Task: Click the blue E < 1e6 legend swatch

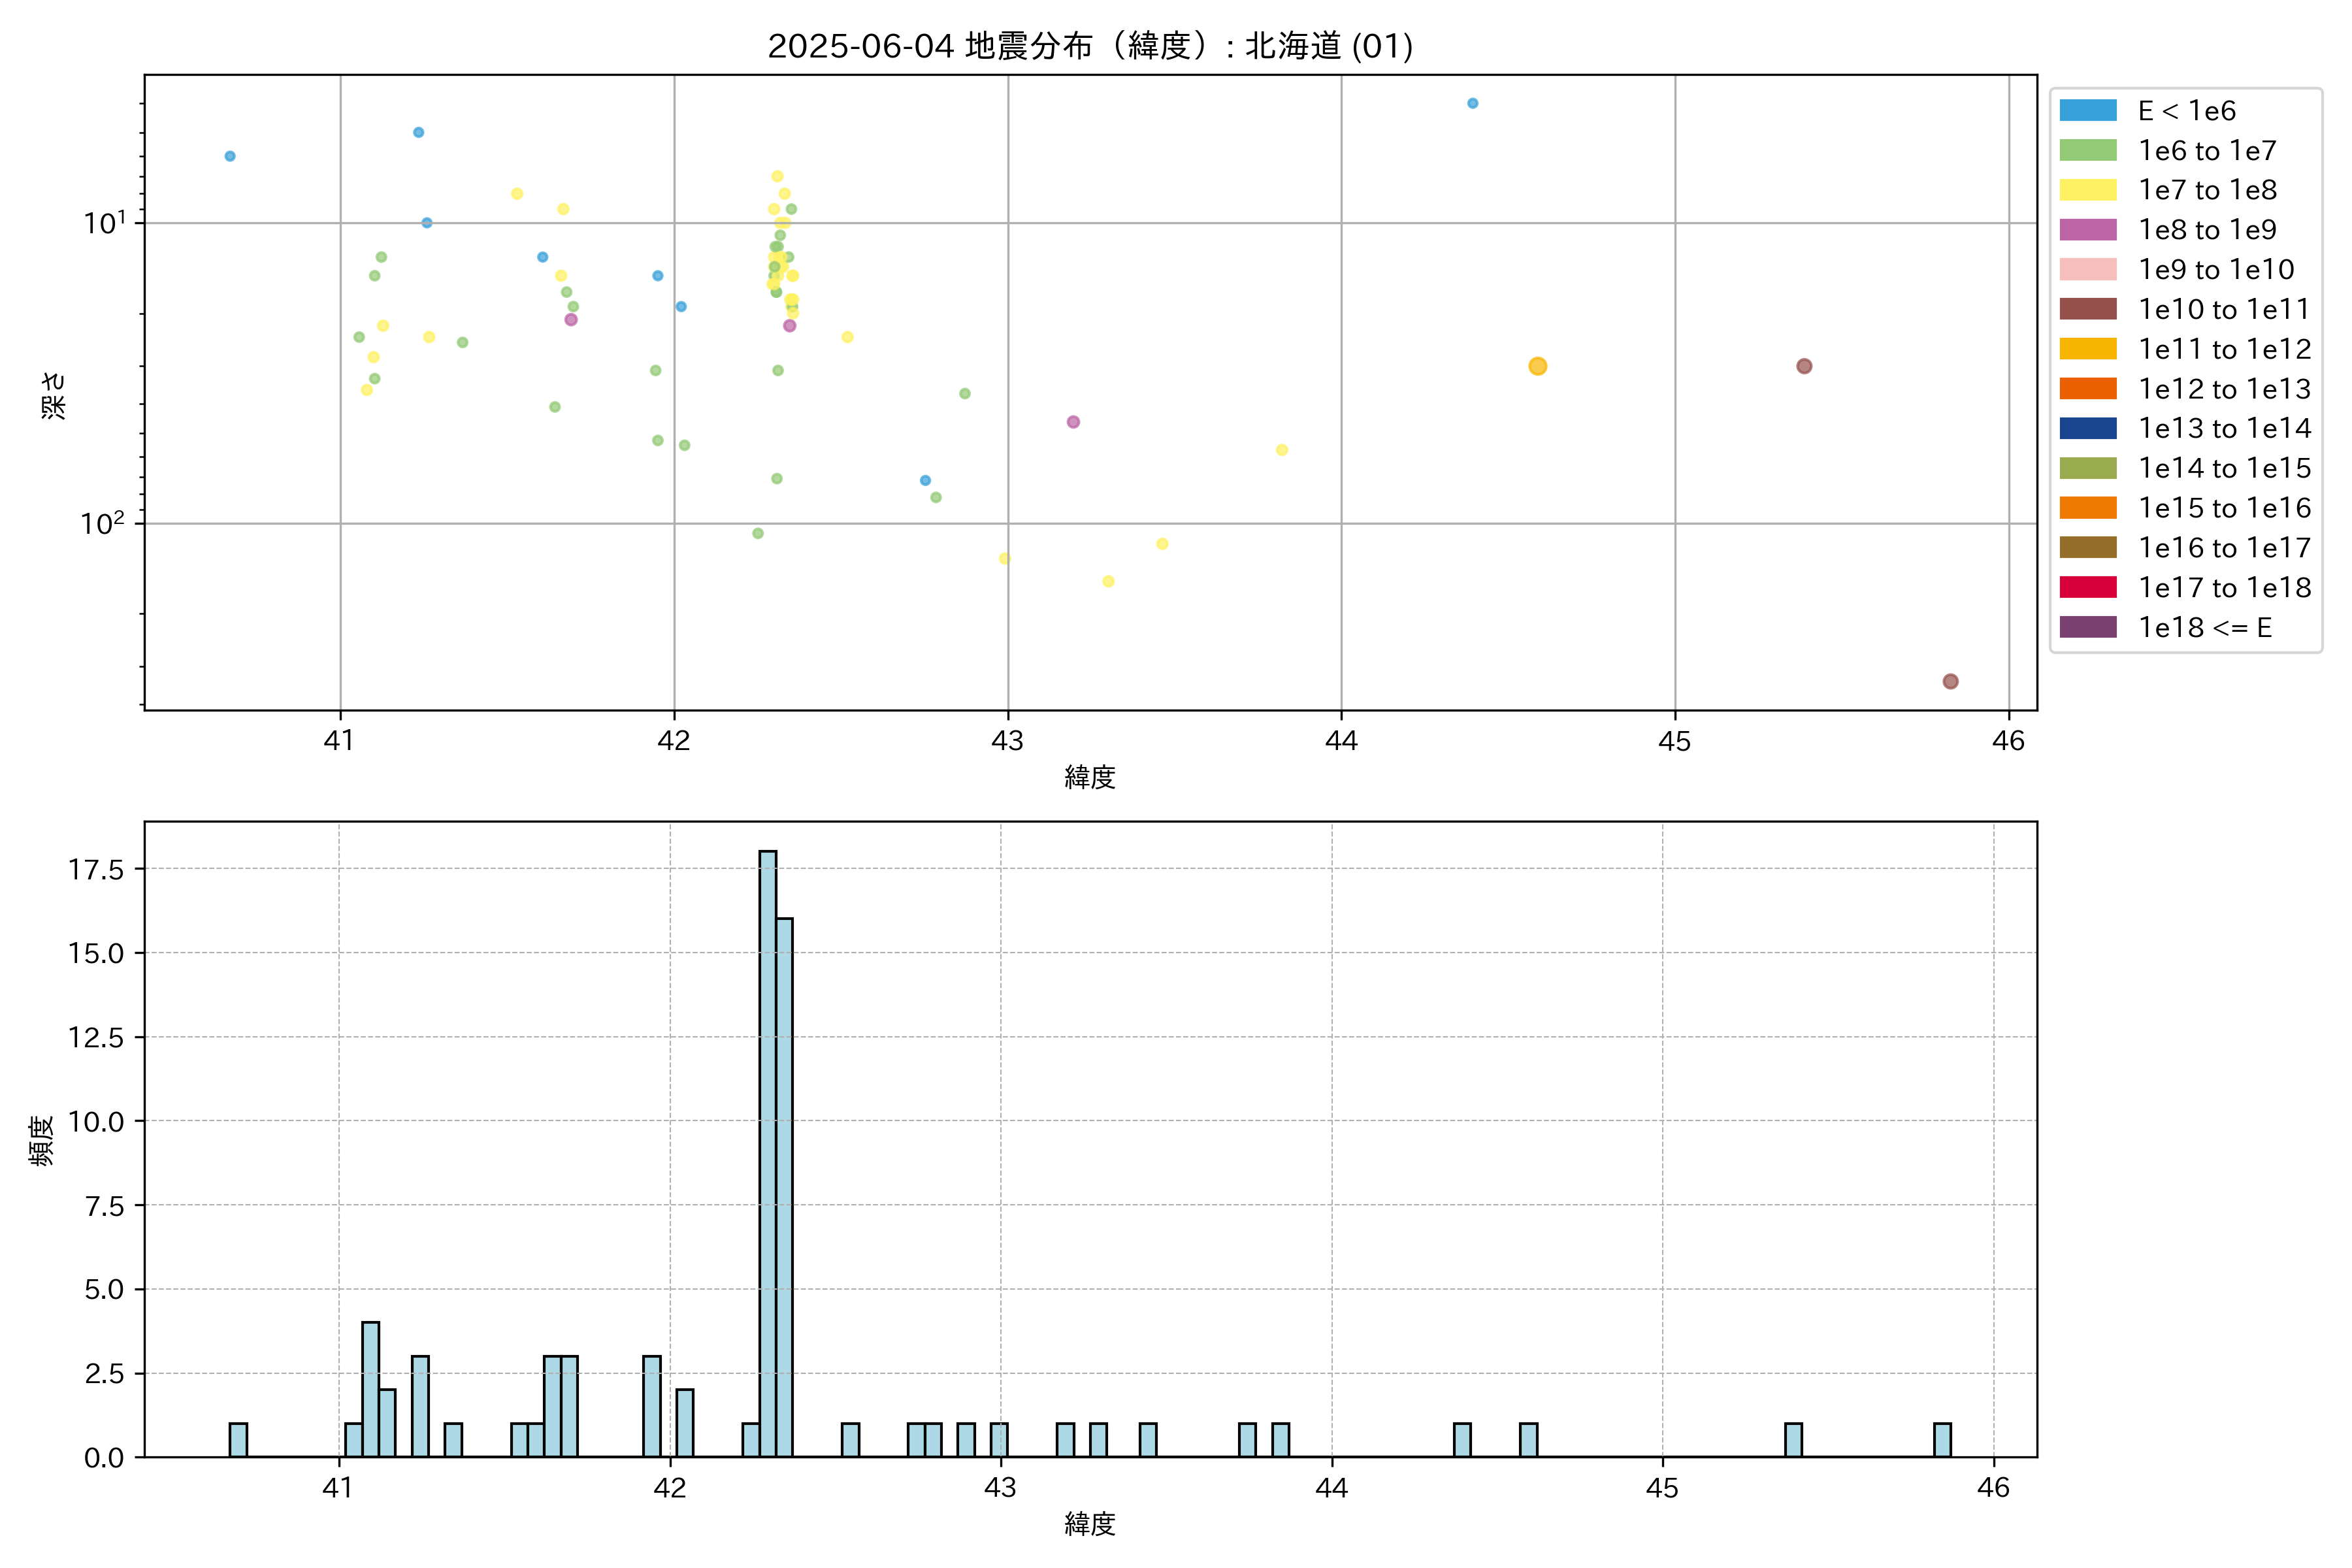Action: [x=2087, y=111]
